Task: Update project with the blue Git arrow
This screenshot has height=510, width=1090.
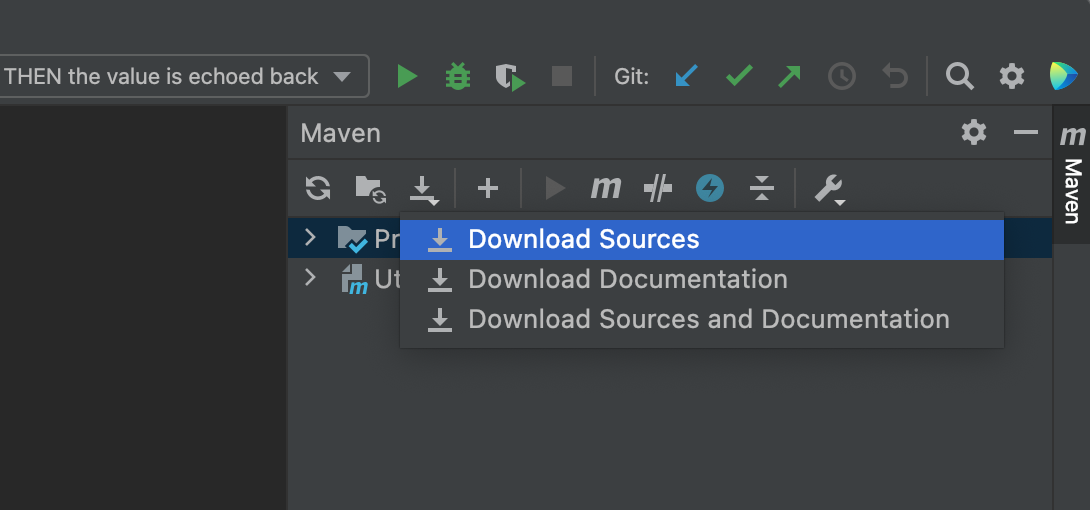Action: pyautogui.click(x=686, y=76)
